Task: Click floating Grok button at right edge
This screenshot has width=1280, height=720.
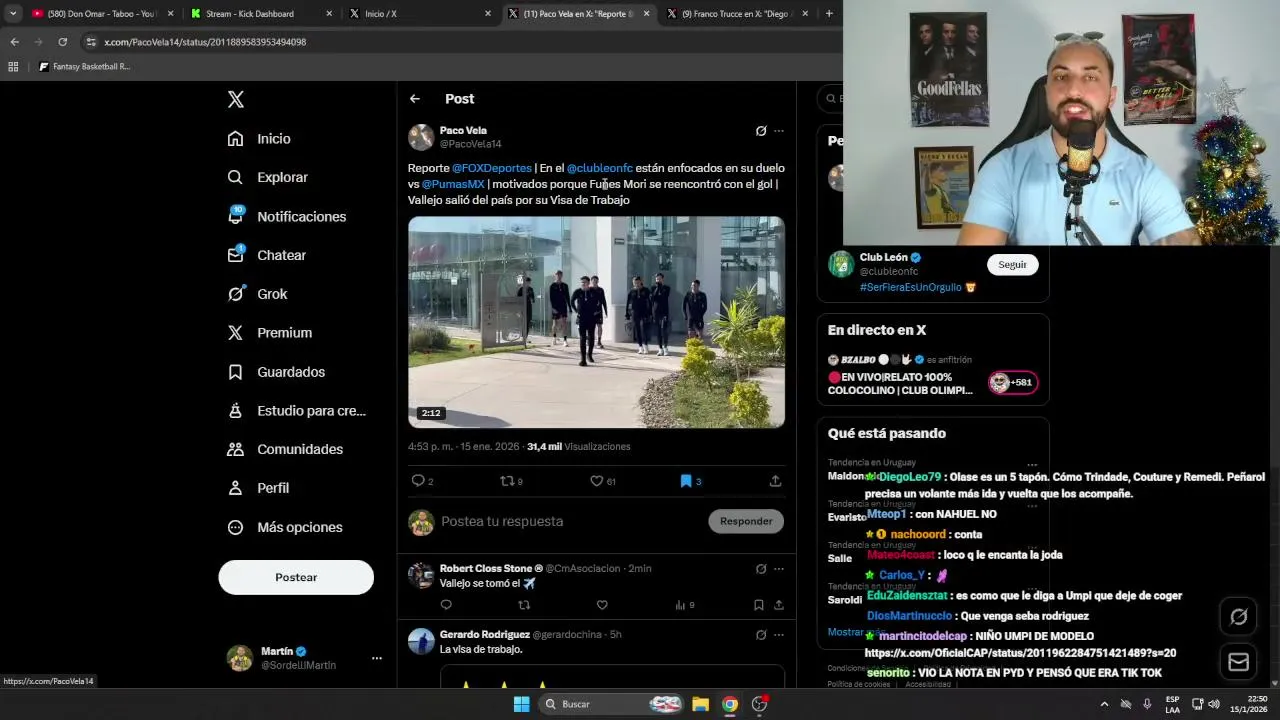Action: [1238, 617]
